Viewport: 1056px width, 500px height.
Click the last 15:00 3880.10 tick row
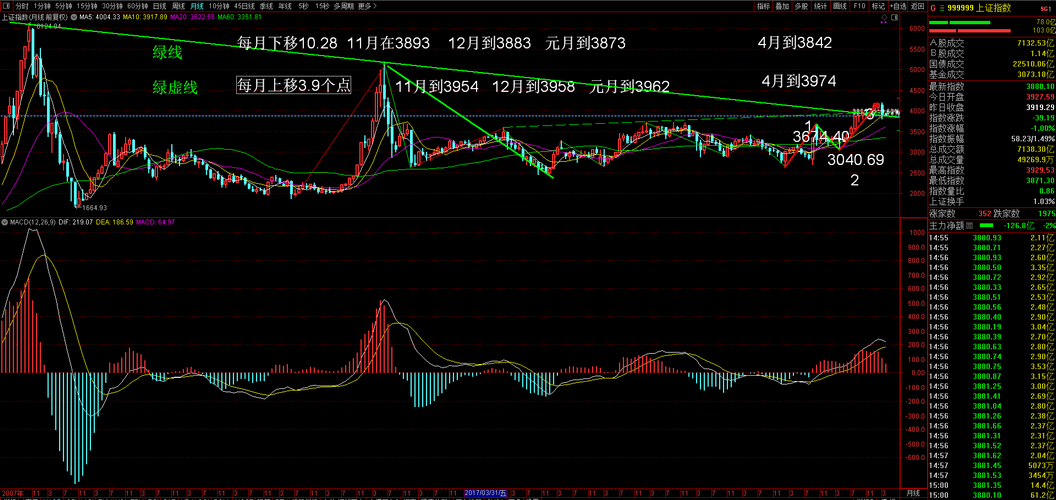[x=991, y=494]
